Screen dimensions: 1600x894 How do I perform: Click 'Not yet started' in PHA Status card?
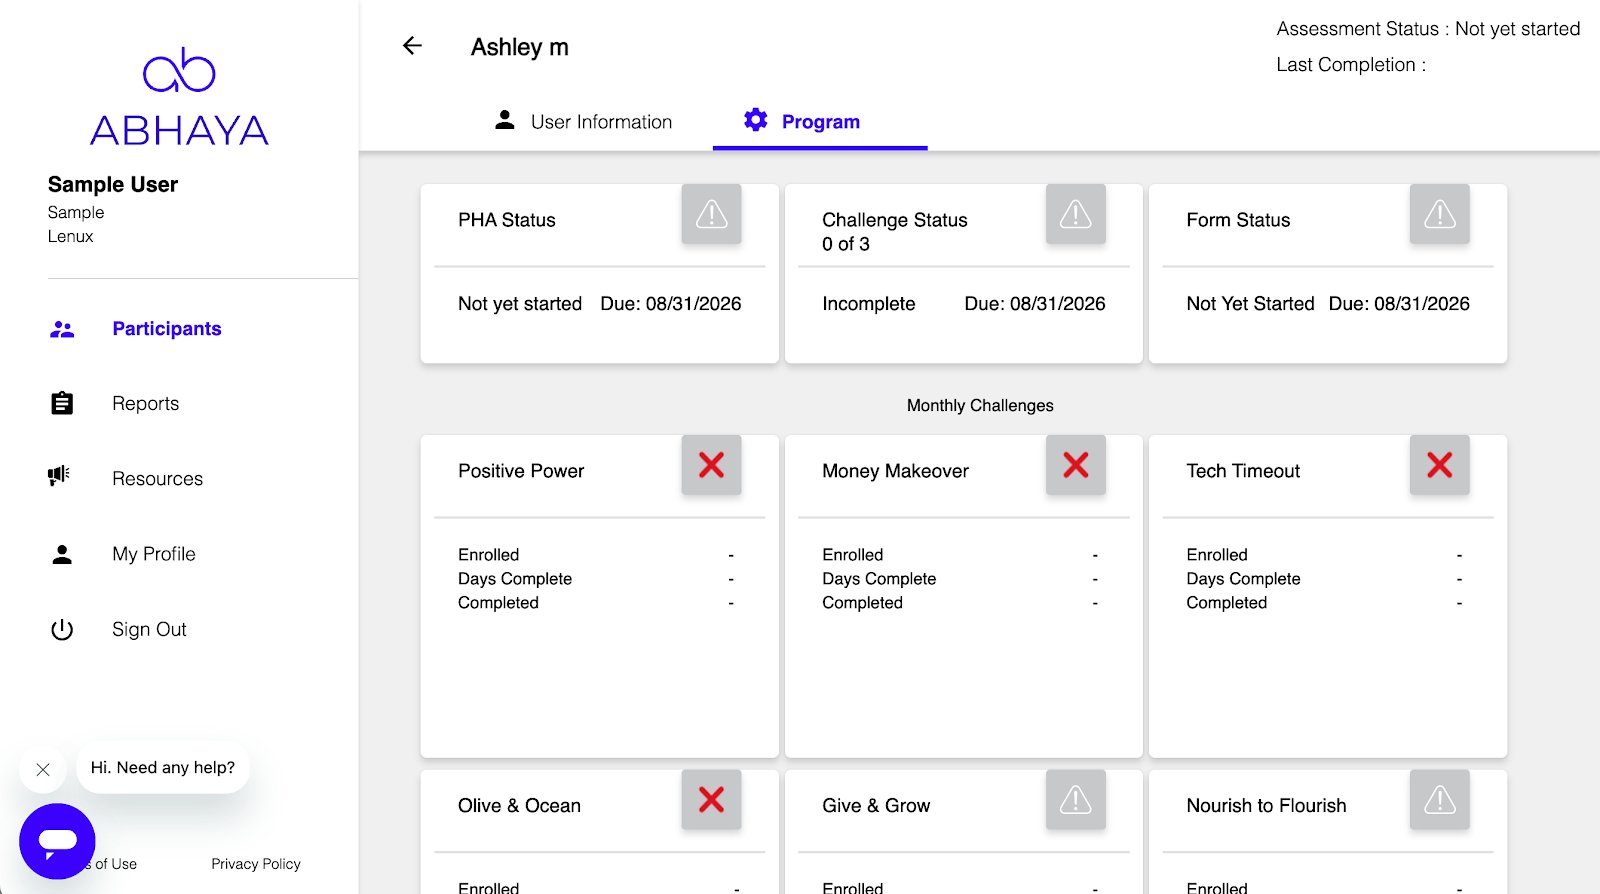520,304
